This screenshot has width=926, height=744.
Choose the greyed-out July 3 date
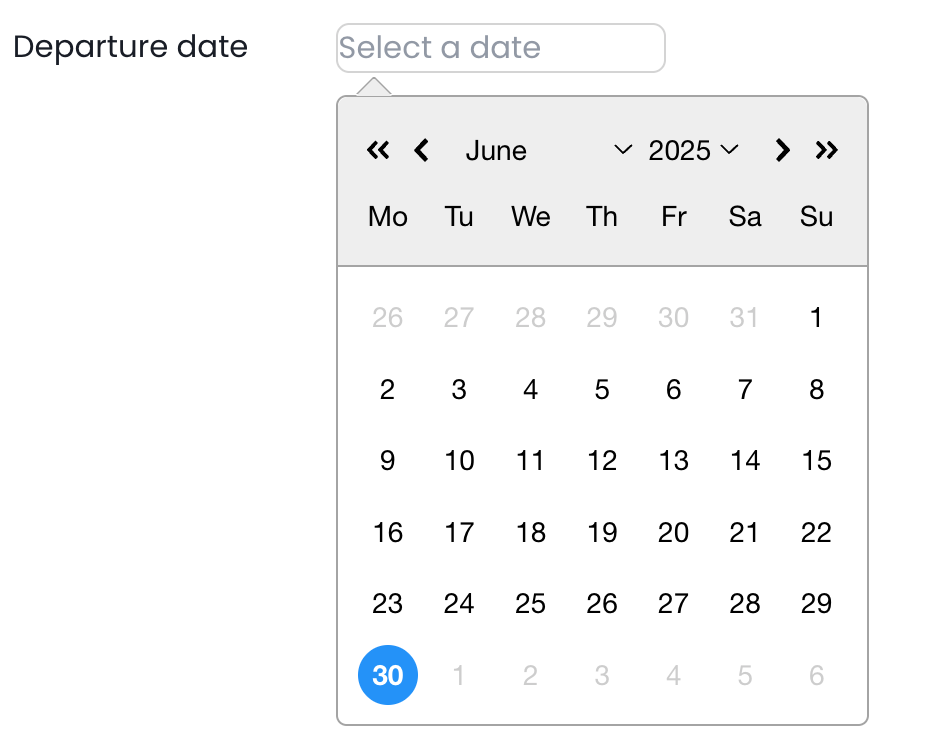coord(602,676)
